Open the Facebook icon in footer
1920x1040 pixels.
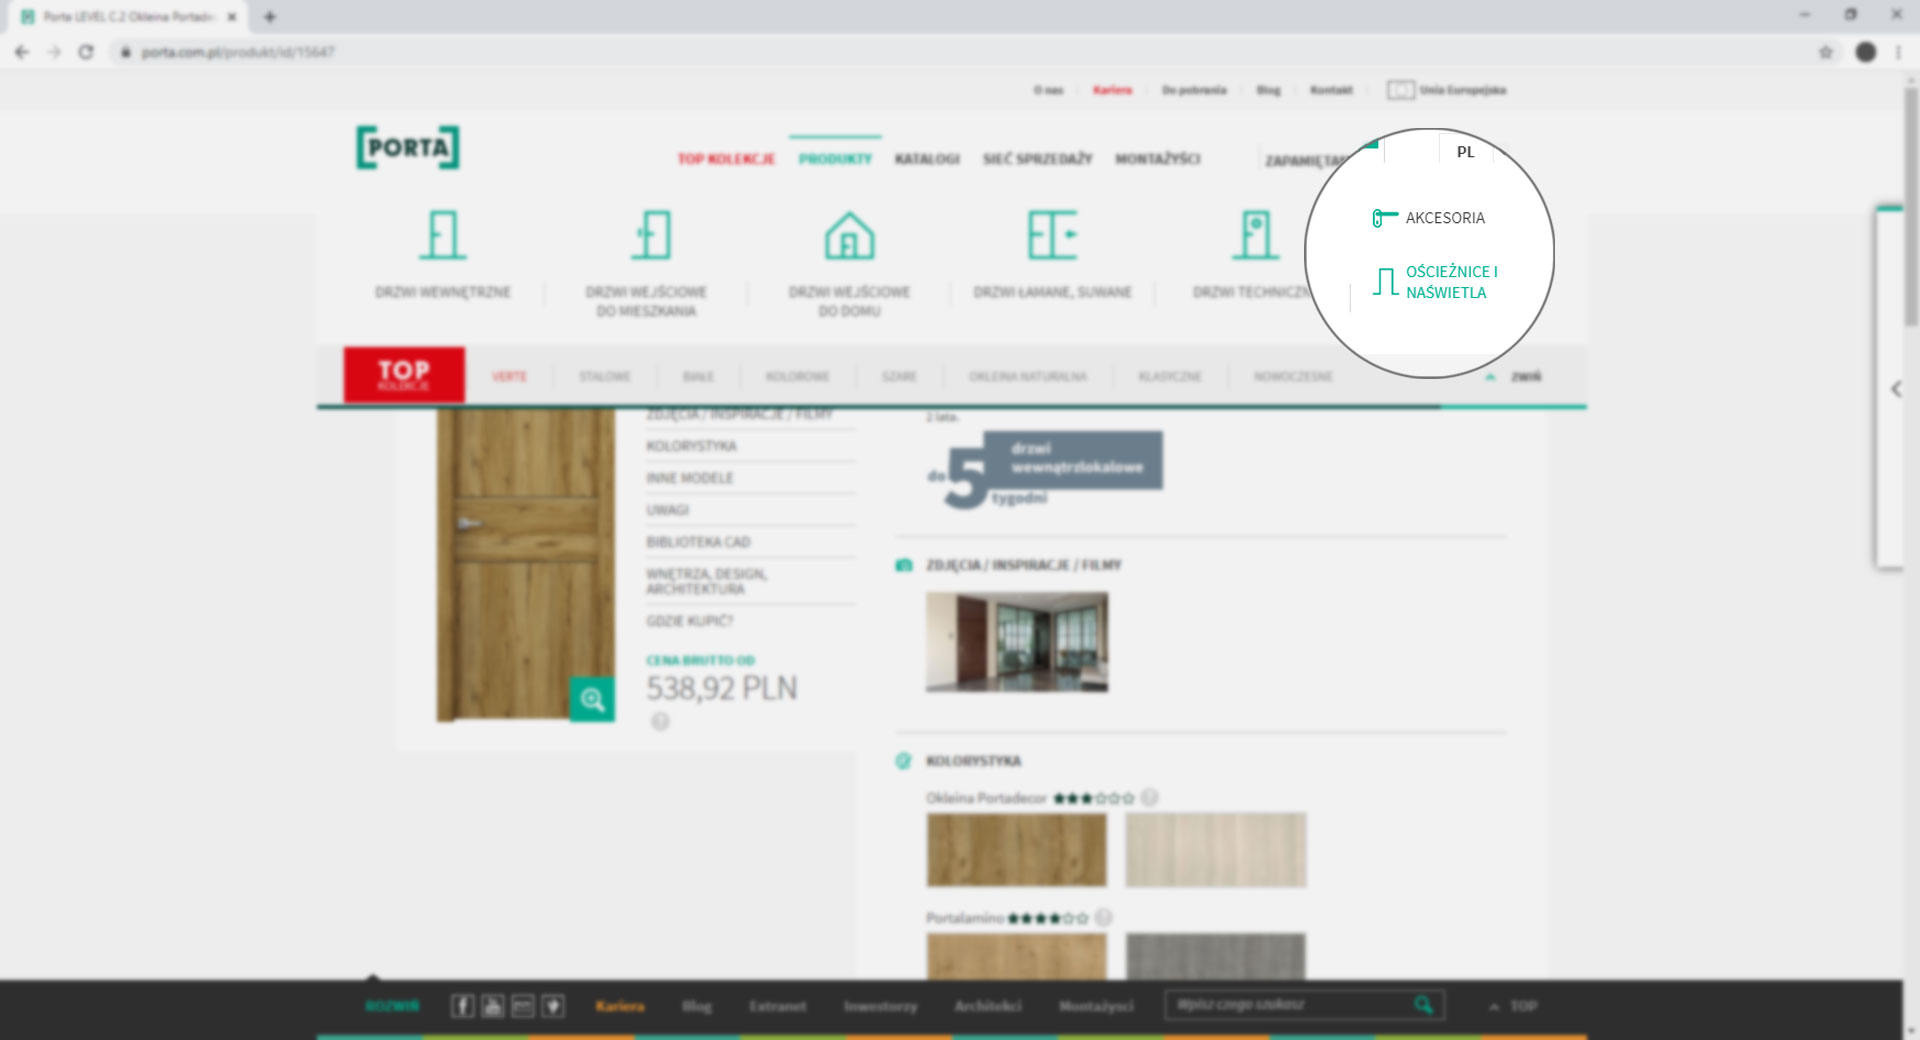coord(462,1006)
